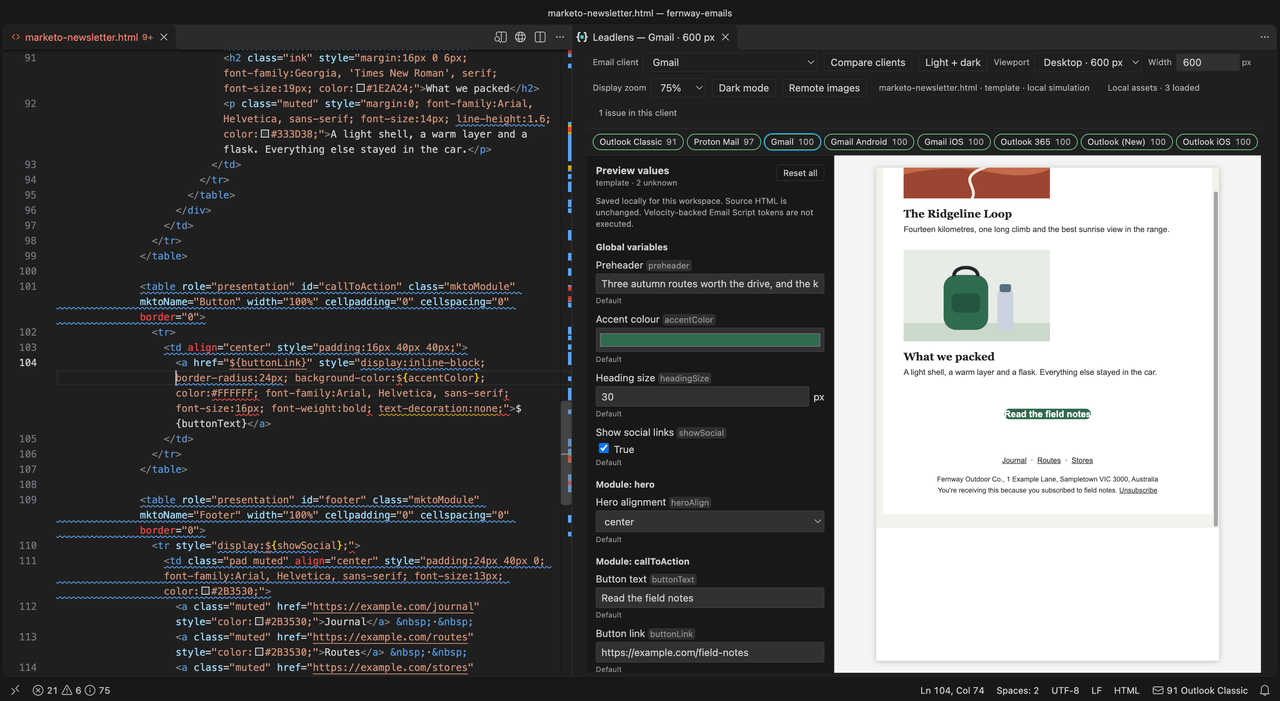1280x701 pixels.
Task: Click 'The Ridgeline Loop' heading in preview
Action: pos(957,214)
